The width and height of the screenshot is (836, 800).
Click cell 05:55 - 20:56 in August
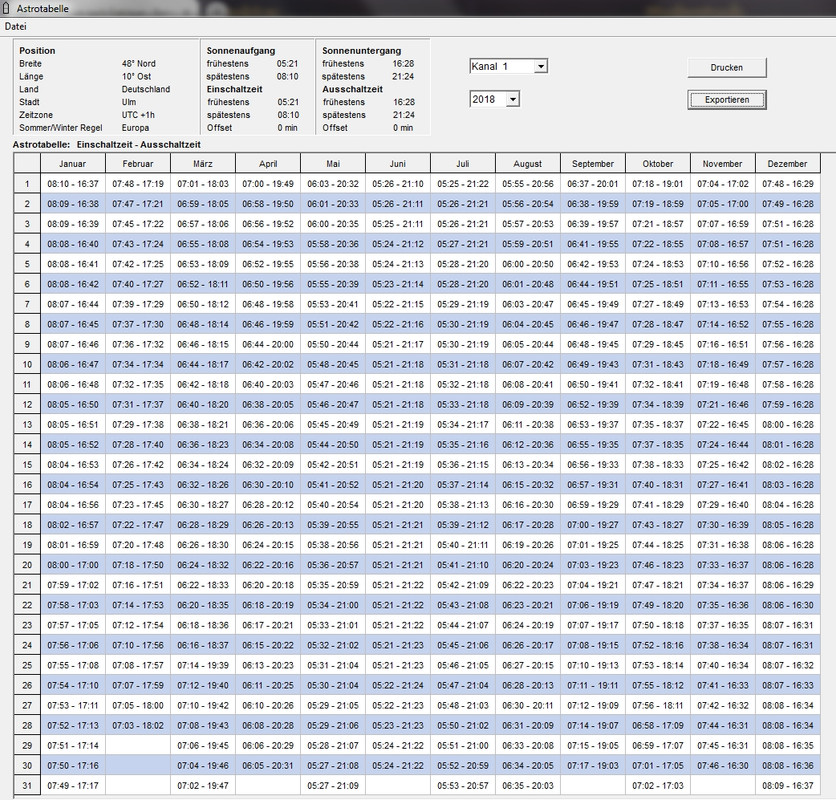tap(528, 184)
